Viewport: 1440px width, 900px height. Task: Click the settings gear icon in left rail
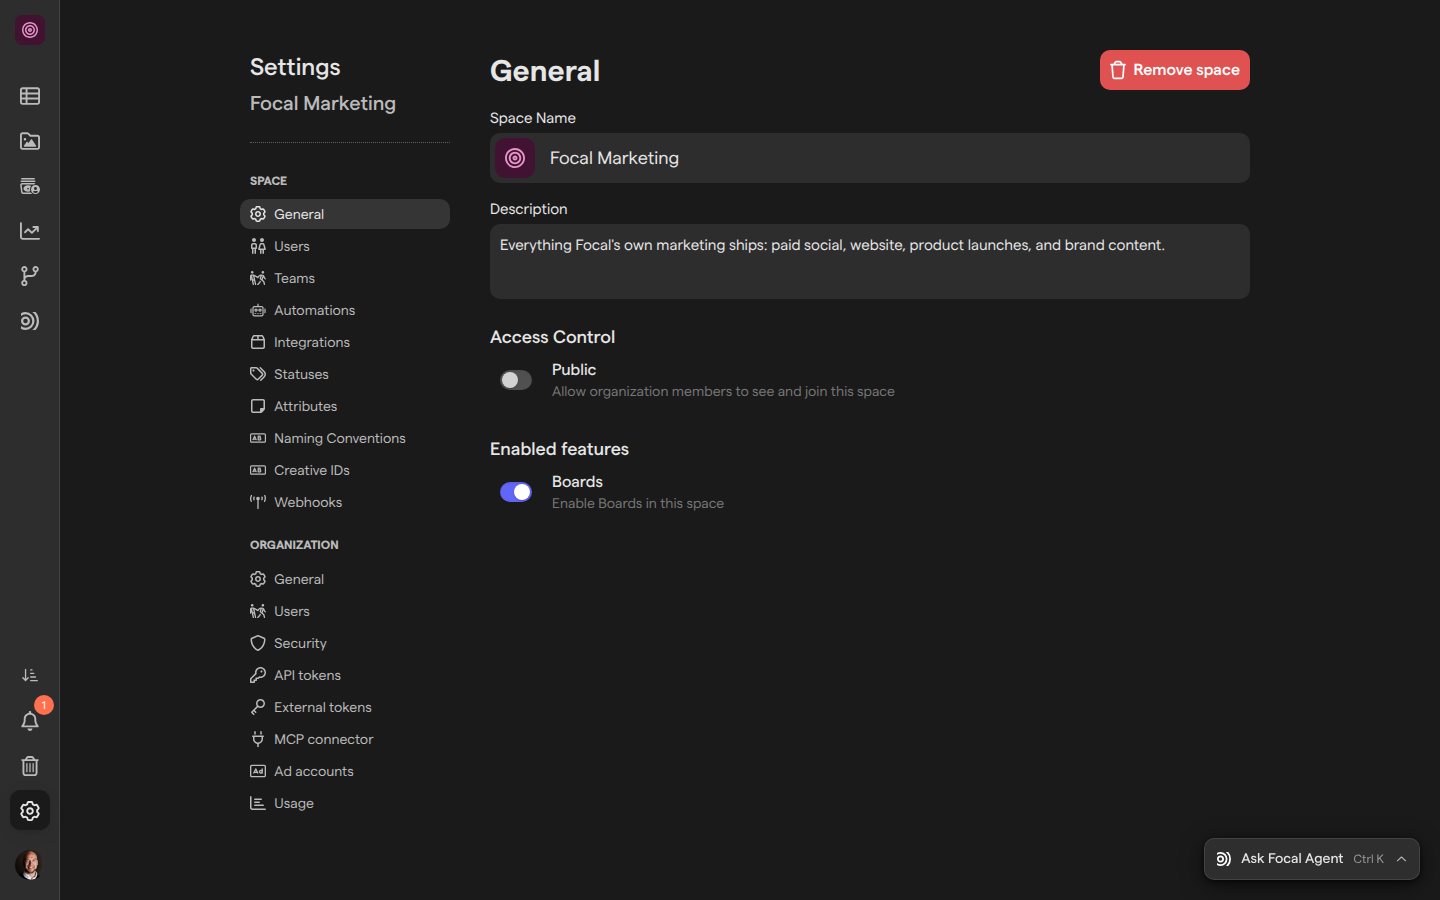pyautogui.click(x=30, y=811)
